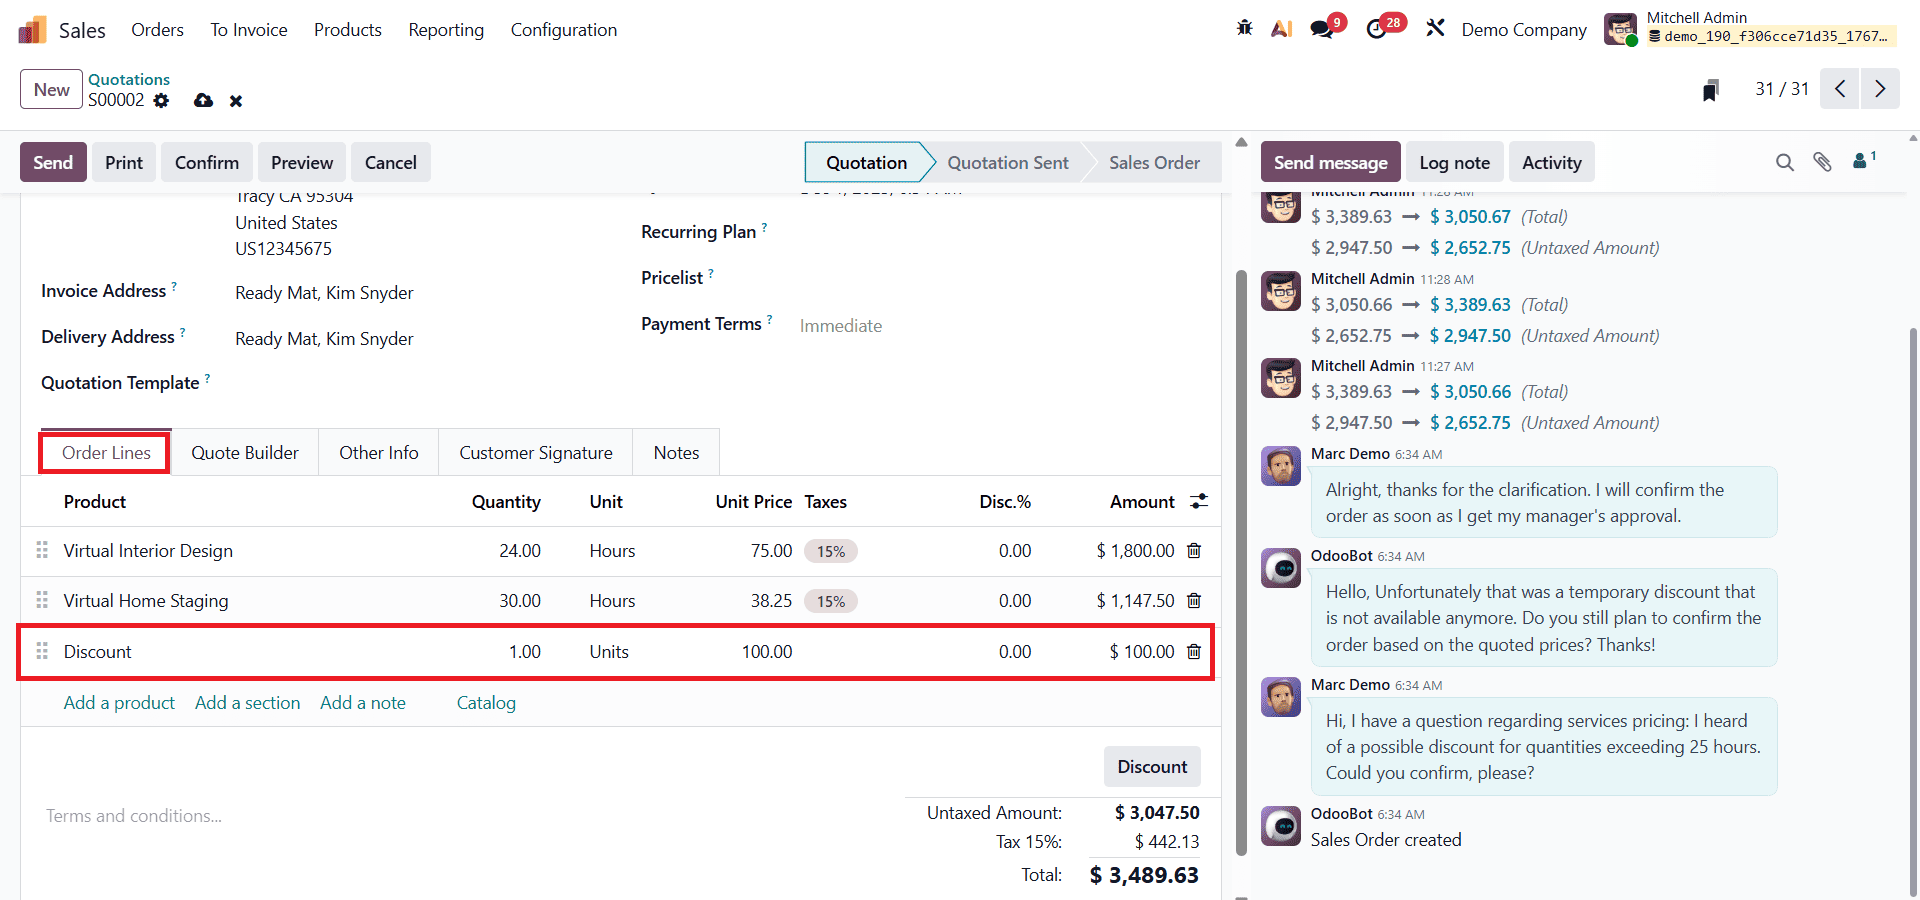
Task: Switch to the Customer Signature tab
Action: coord(535,452)
